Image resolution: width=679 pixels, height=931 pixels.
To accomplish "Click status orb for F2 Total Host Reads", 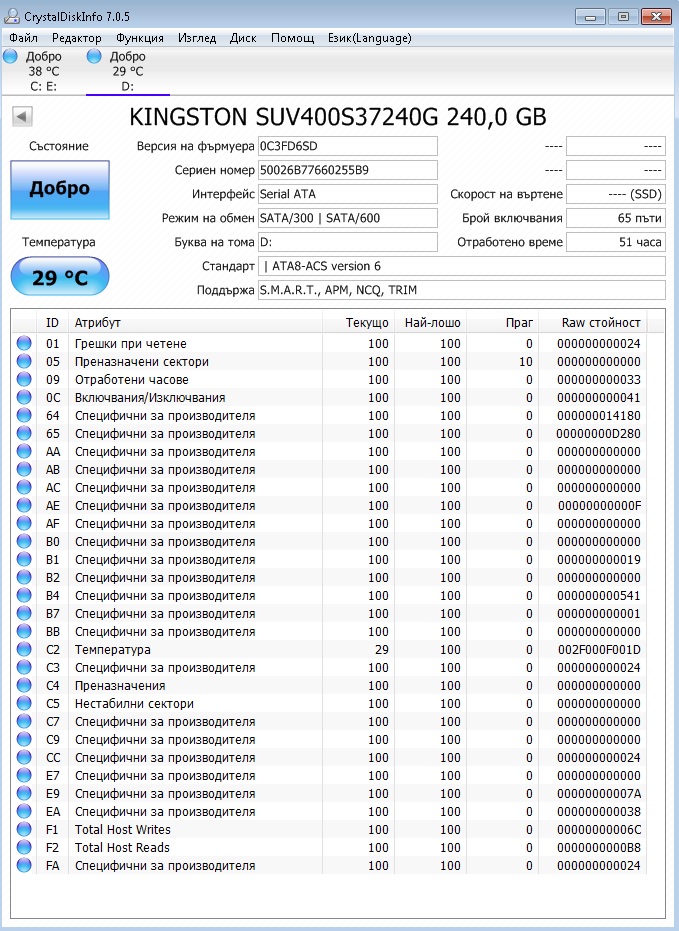I will tap(24, 847).
